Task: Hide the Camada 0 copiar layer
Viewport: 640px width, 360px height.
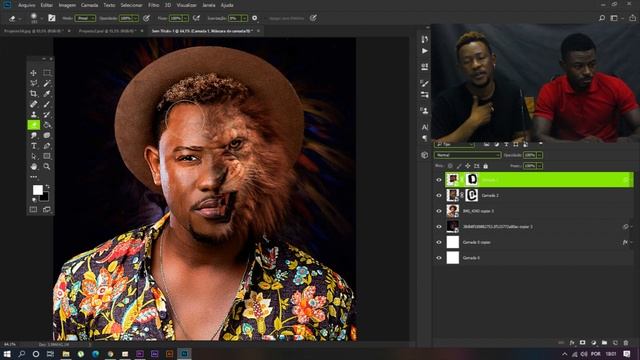Action: click(x=439, y=242)
